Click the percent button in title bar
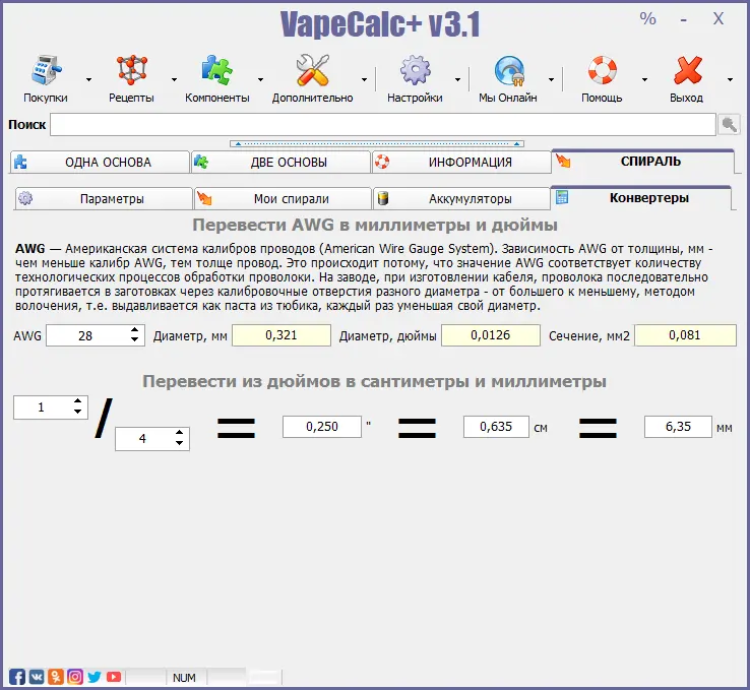 [x=648, y=19]
